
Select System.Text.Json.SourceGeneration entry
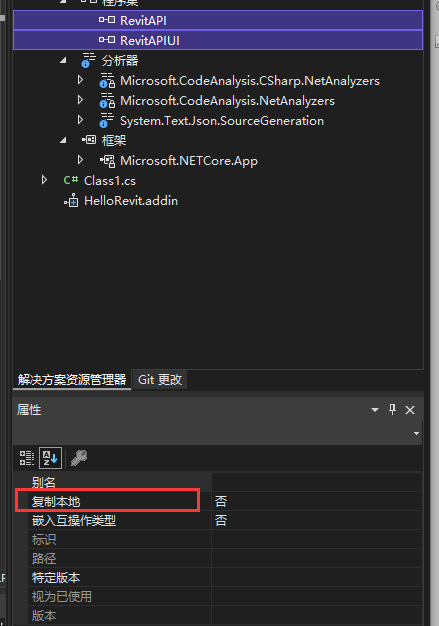coord(222,121)
